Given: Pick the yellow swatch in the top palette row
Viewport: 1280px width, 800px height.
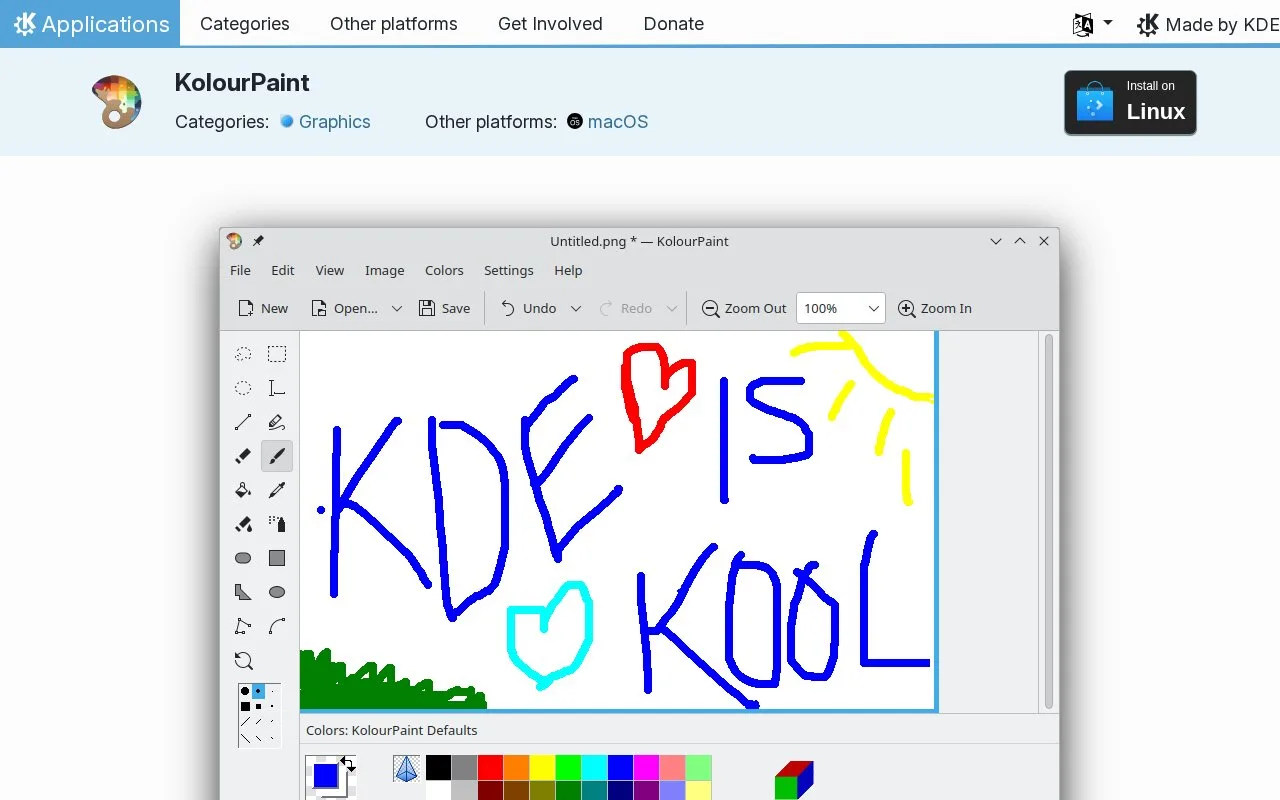Looking at the screenshot, I should click(542, 767).
